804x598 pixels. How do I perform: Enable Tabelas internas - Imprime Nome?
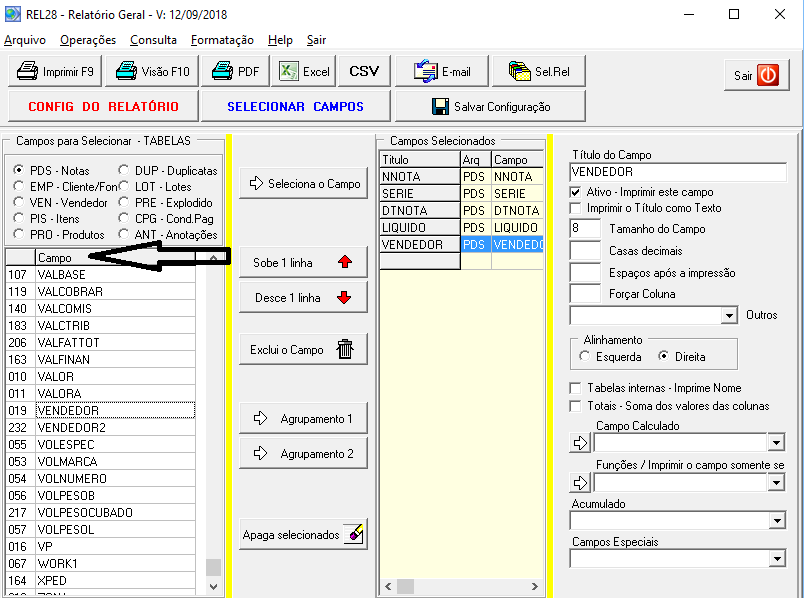[575, 388]
